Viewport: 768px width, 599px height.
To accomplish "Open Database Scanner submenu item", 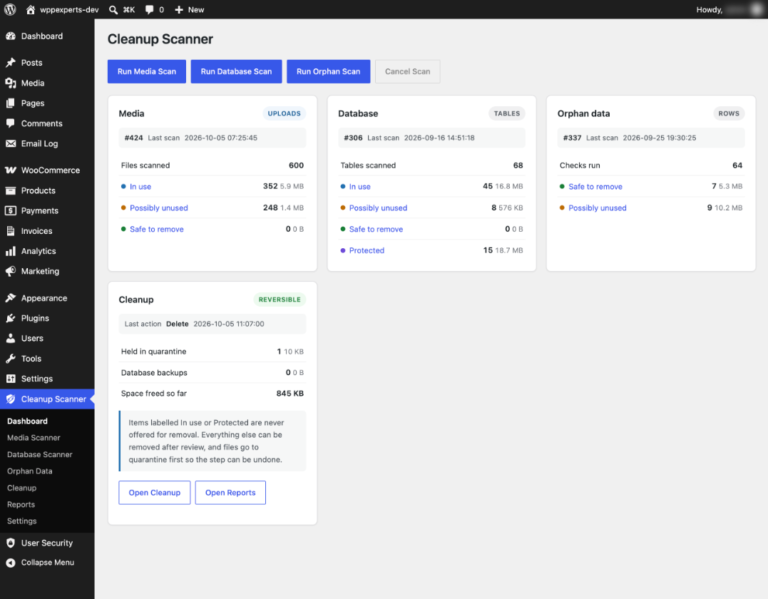I will tap(40, 454).
